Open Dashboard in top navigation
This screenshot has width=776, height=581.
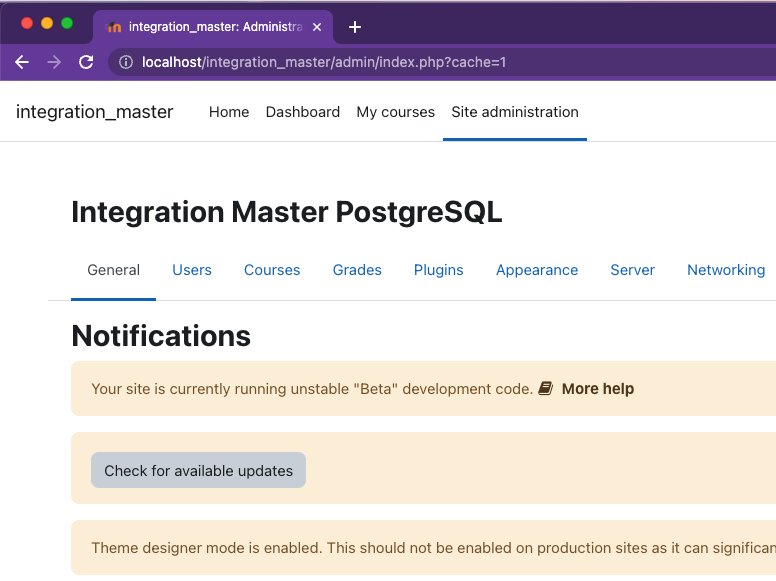pos(303,112)
